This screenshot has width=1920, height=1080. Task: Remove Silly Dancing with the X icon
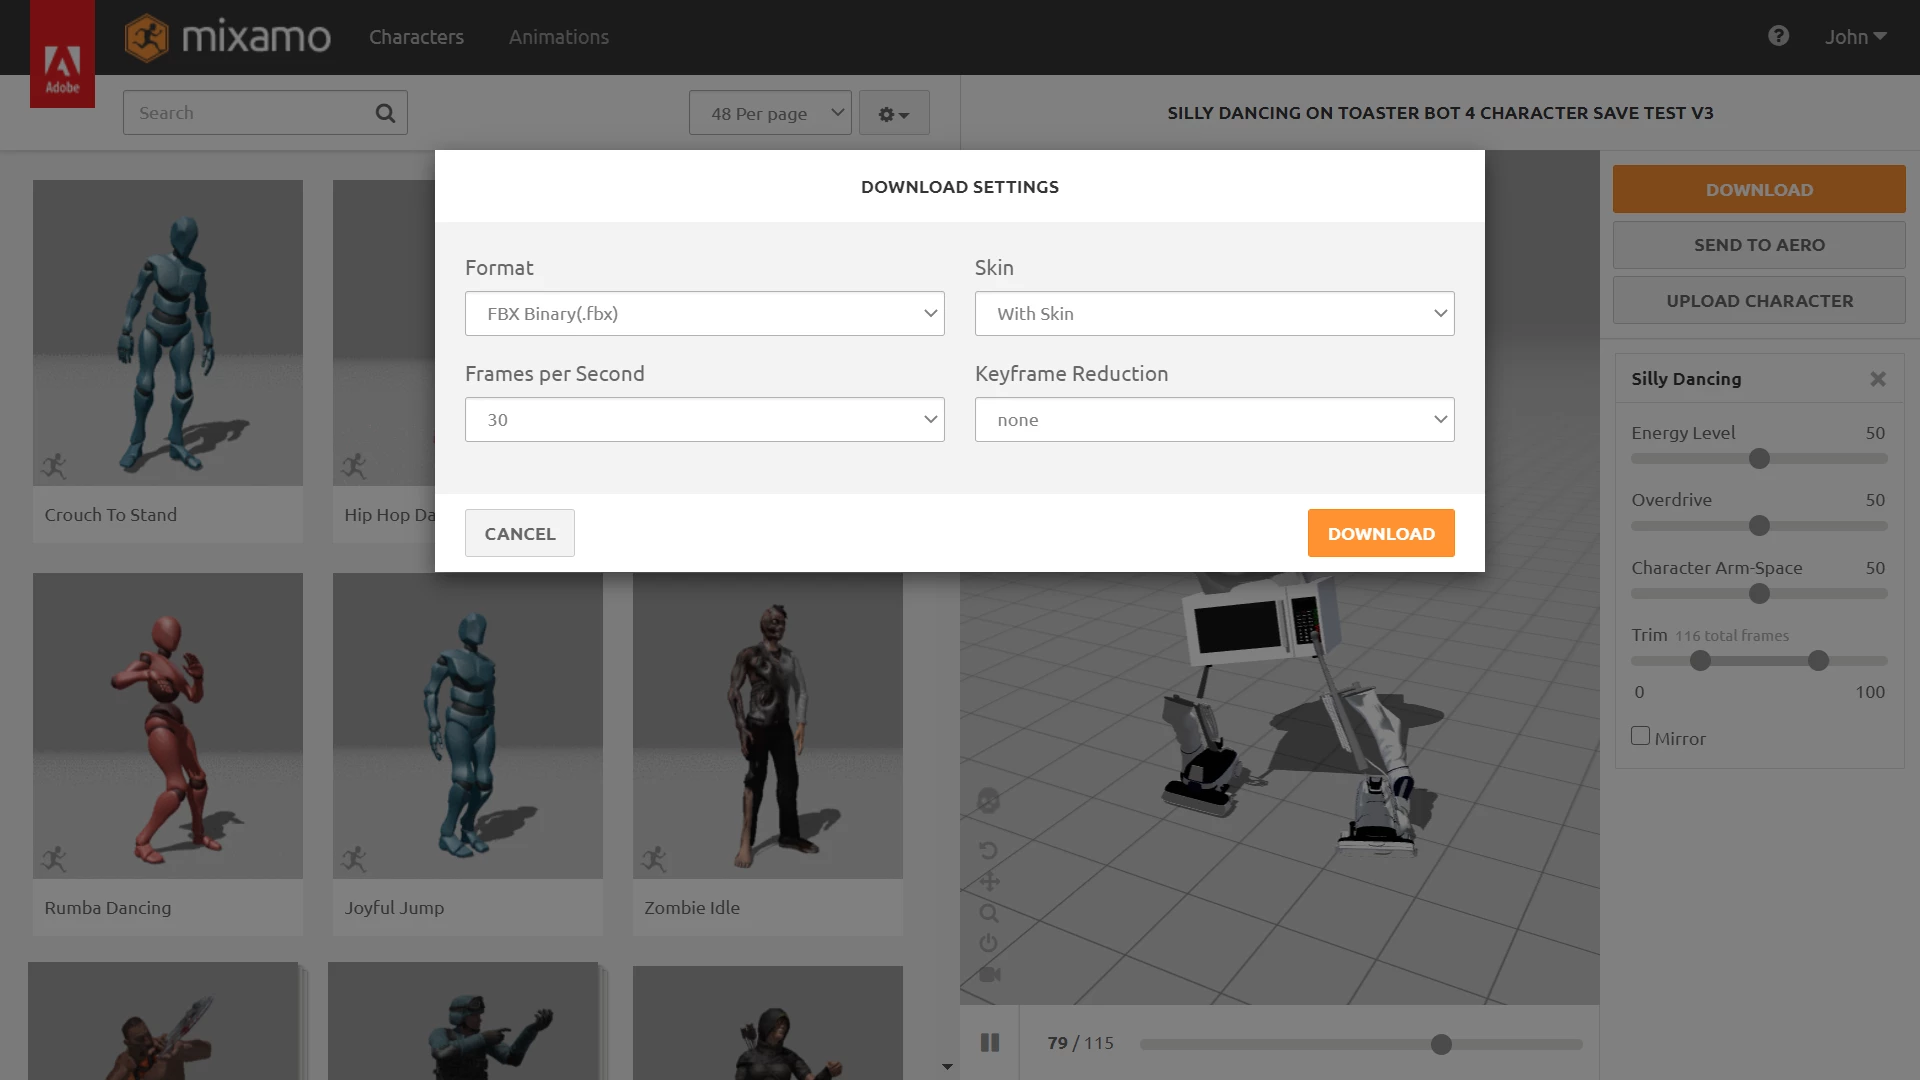tap(1877, 379)
